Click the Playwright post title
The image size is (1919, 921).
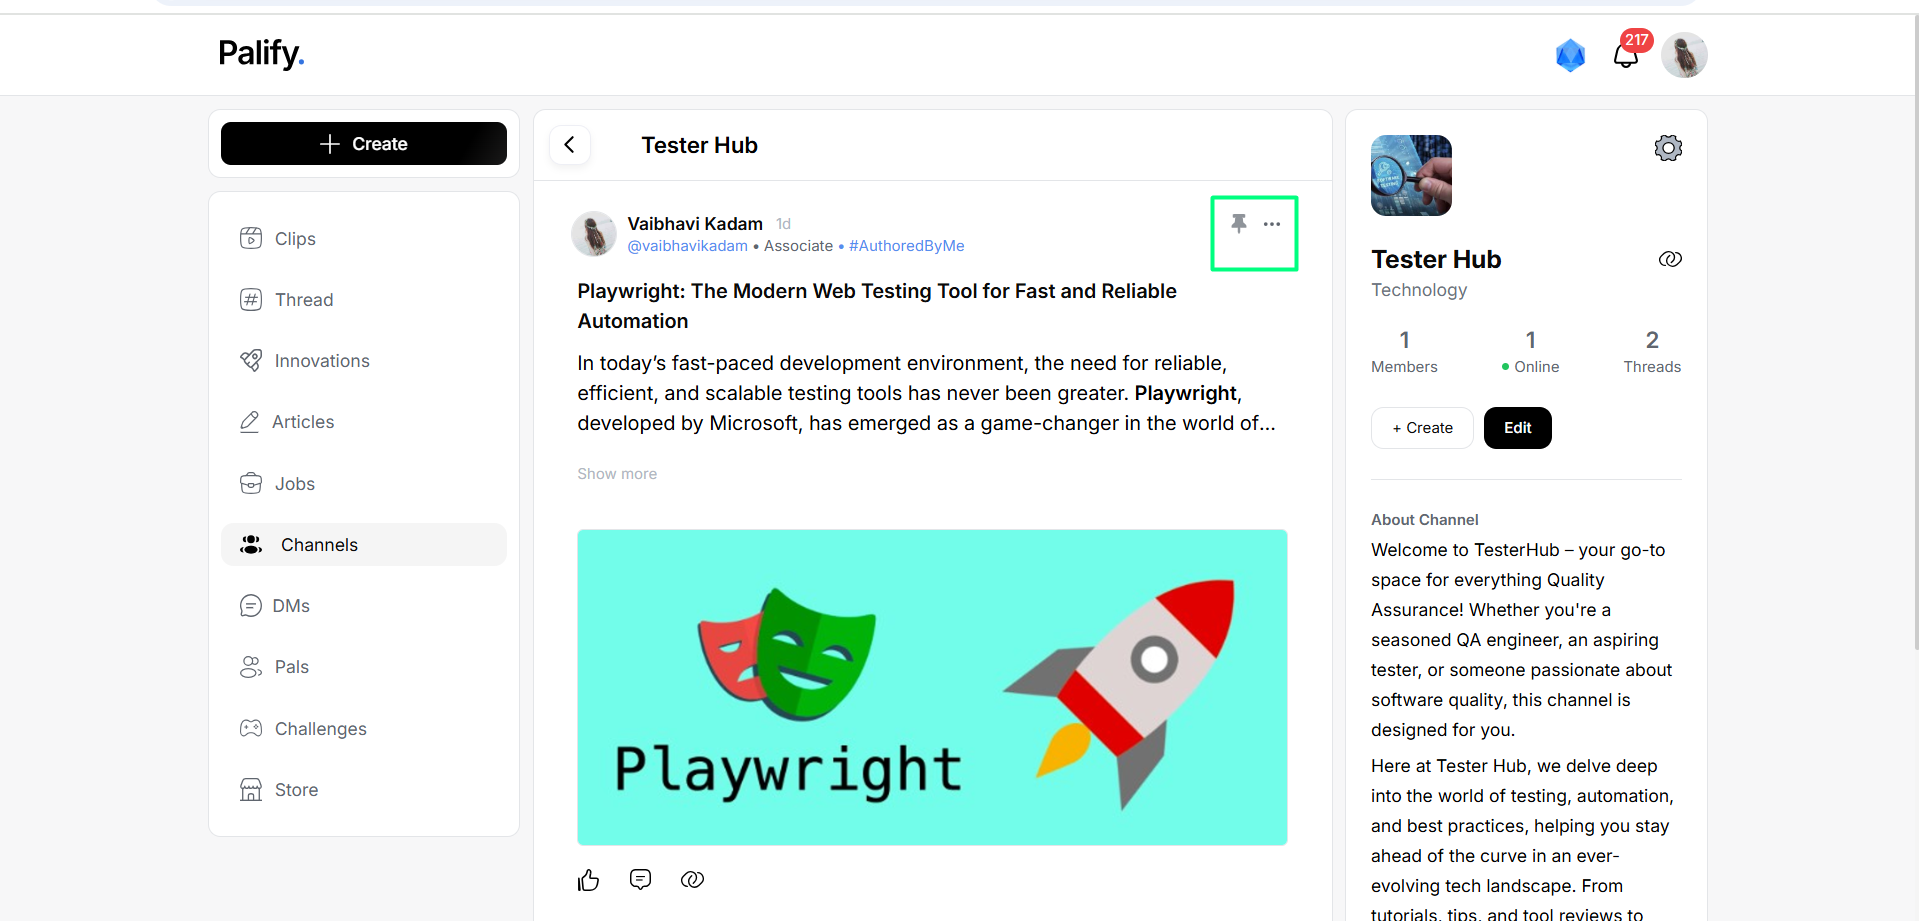click(x=877, y=306)
